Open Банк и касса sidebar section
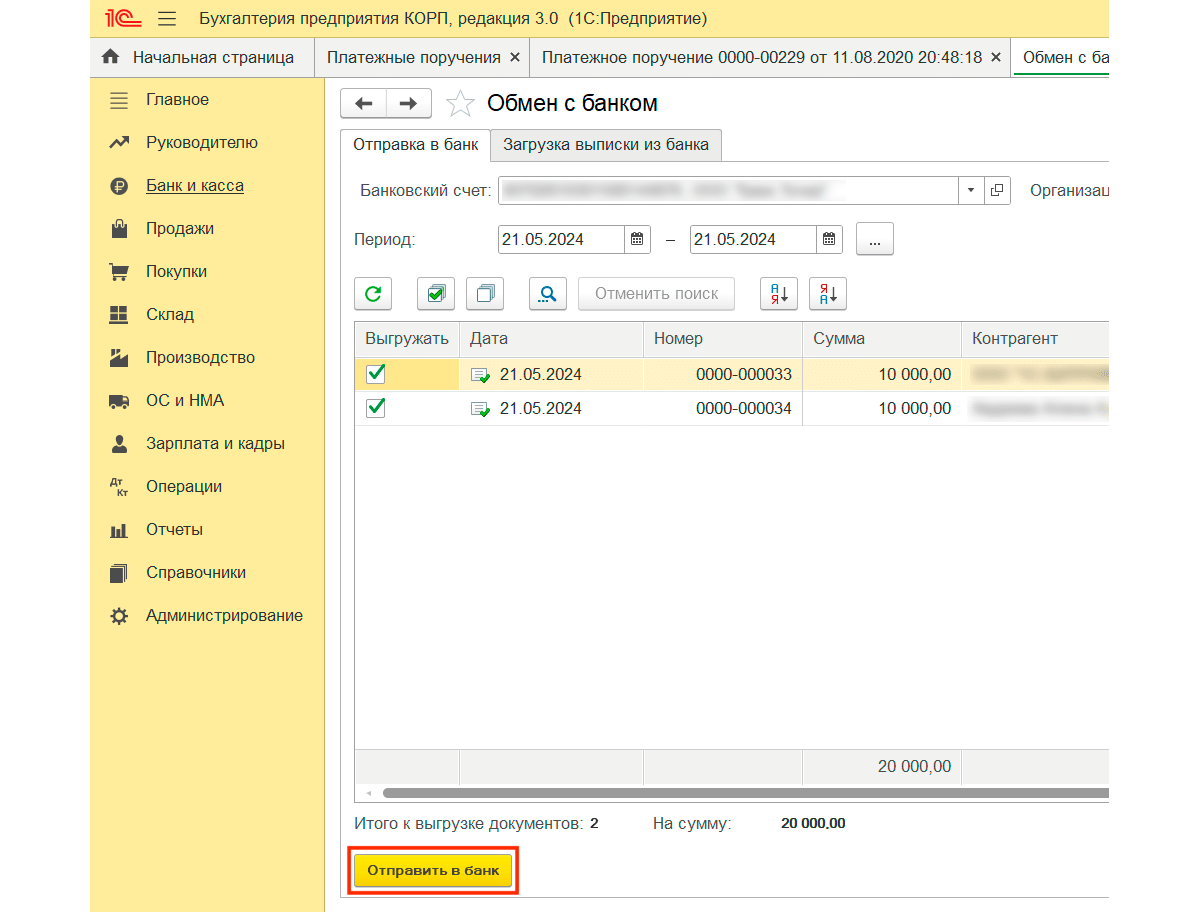The height and width of the screenshot is (912, 1200). click(x=194, y=186)
